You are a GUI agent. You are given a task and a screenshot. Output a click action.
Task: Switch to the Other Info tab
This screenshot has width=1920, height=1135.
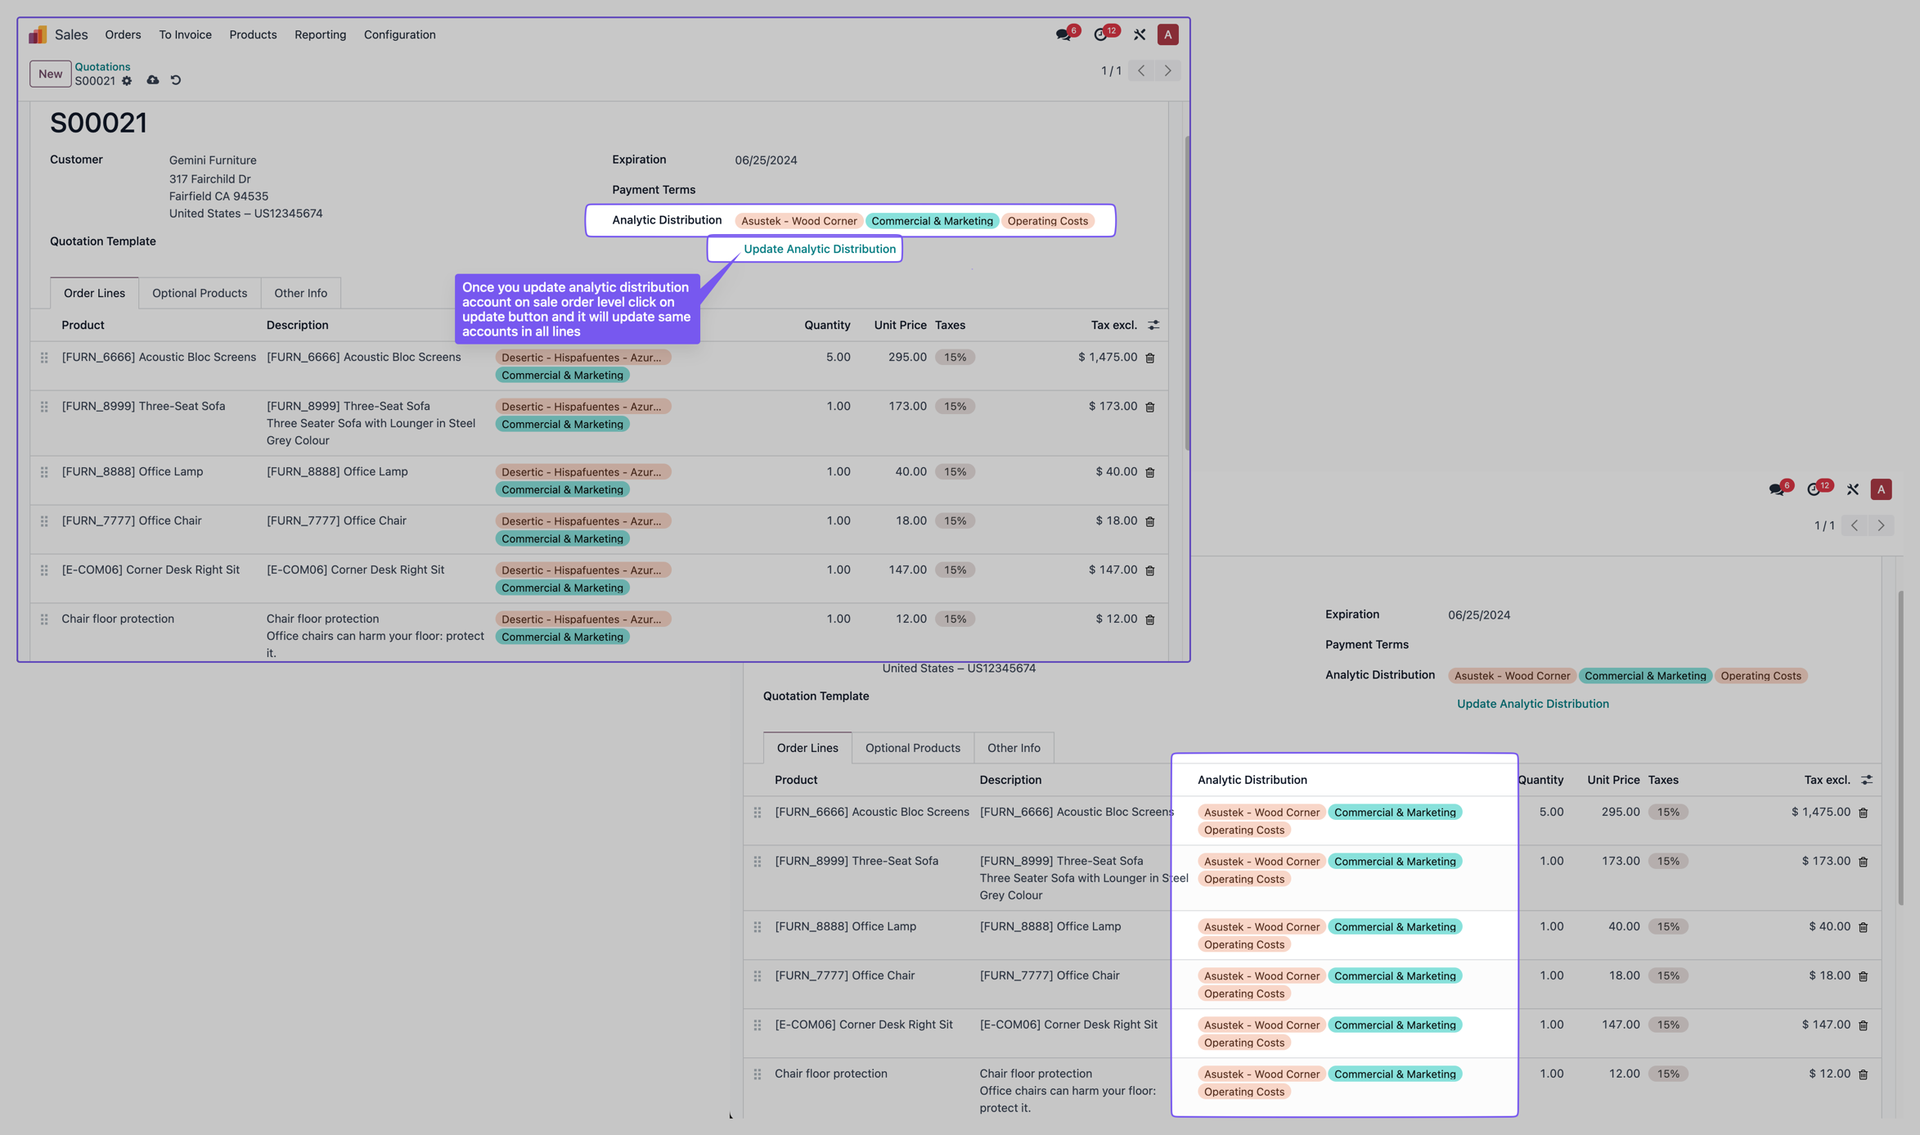coord(301,293)
